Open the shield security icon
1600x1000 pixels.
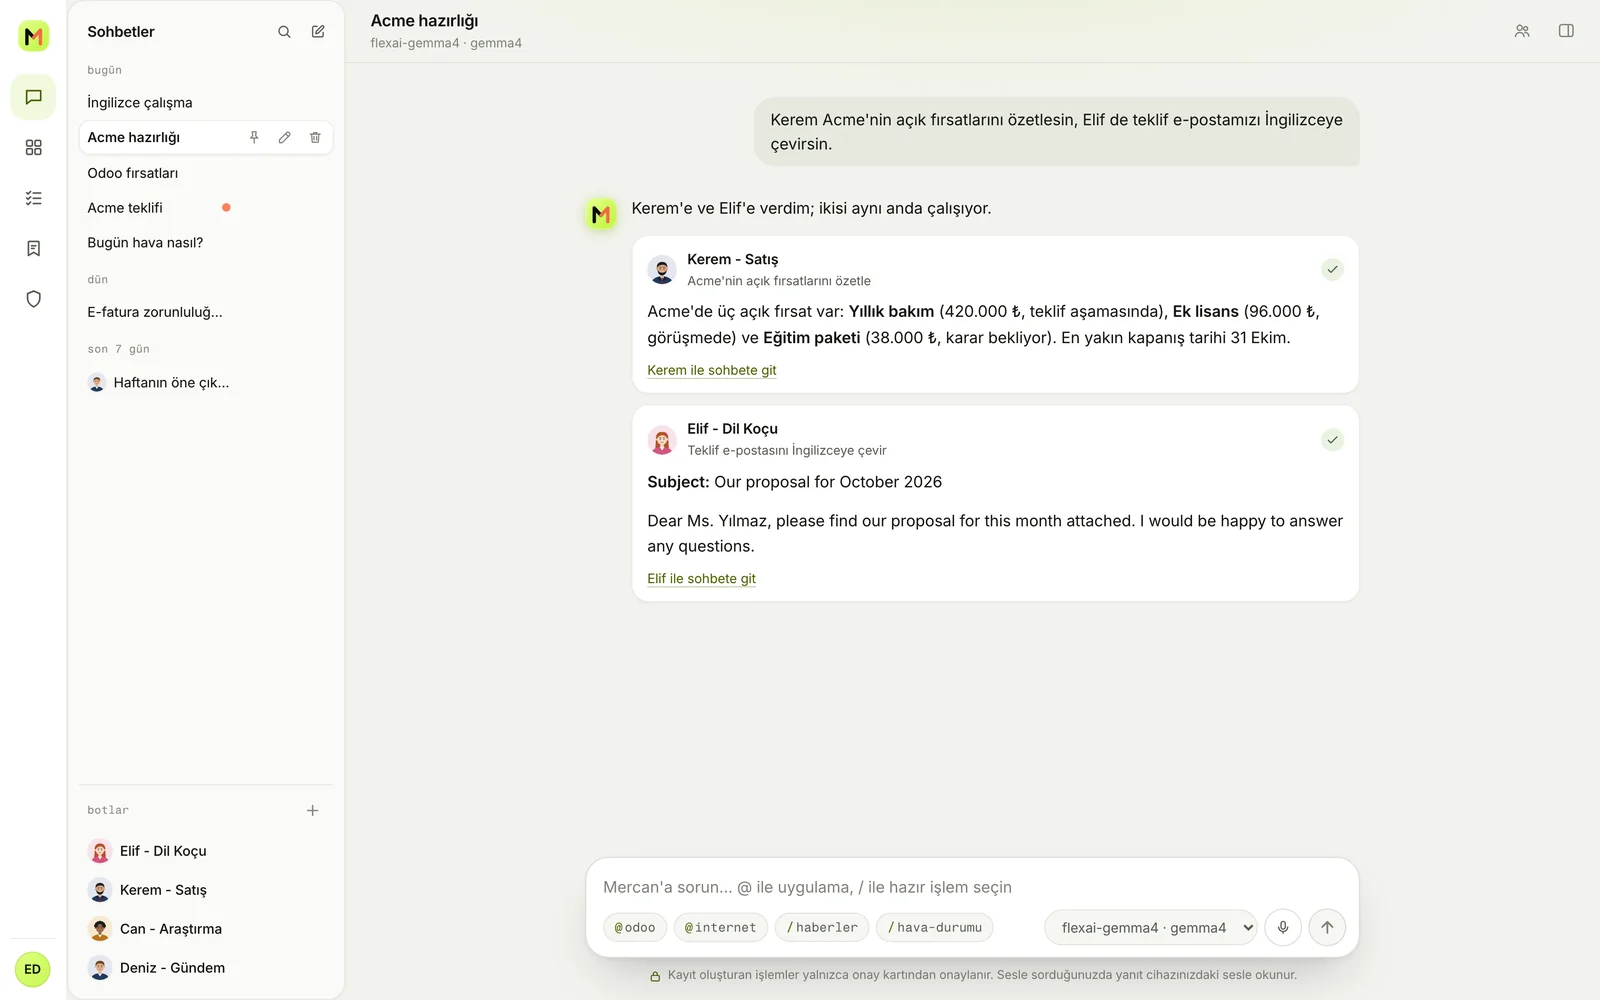(x=33, y=299)
